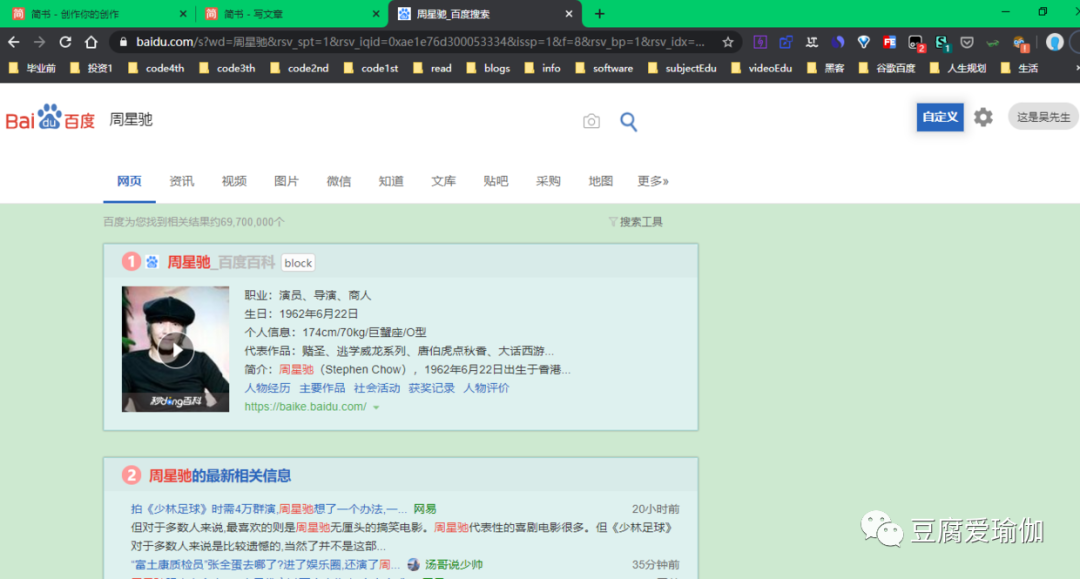Open a new browser tab
Image resolution: width=1080 pixels, height=579 pixels.
pos(599,14)
